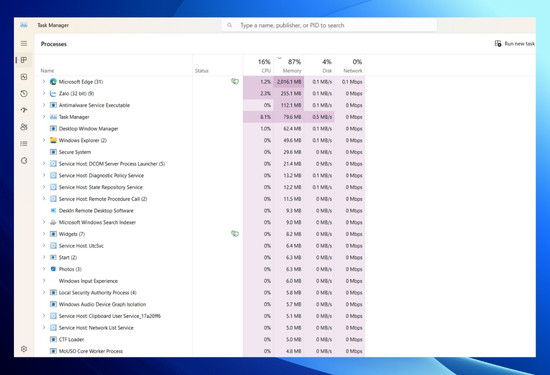550x375 pixels.
Task: Click the Microsoft Windows Search Indexer icon
Action: pos(53,222)
